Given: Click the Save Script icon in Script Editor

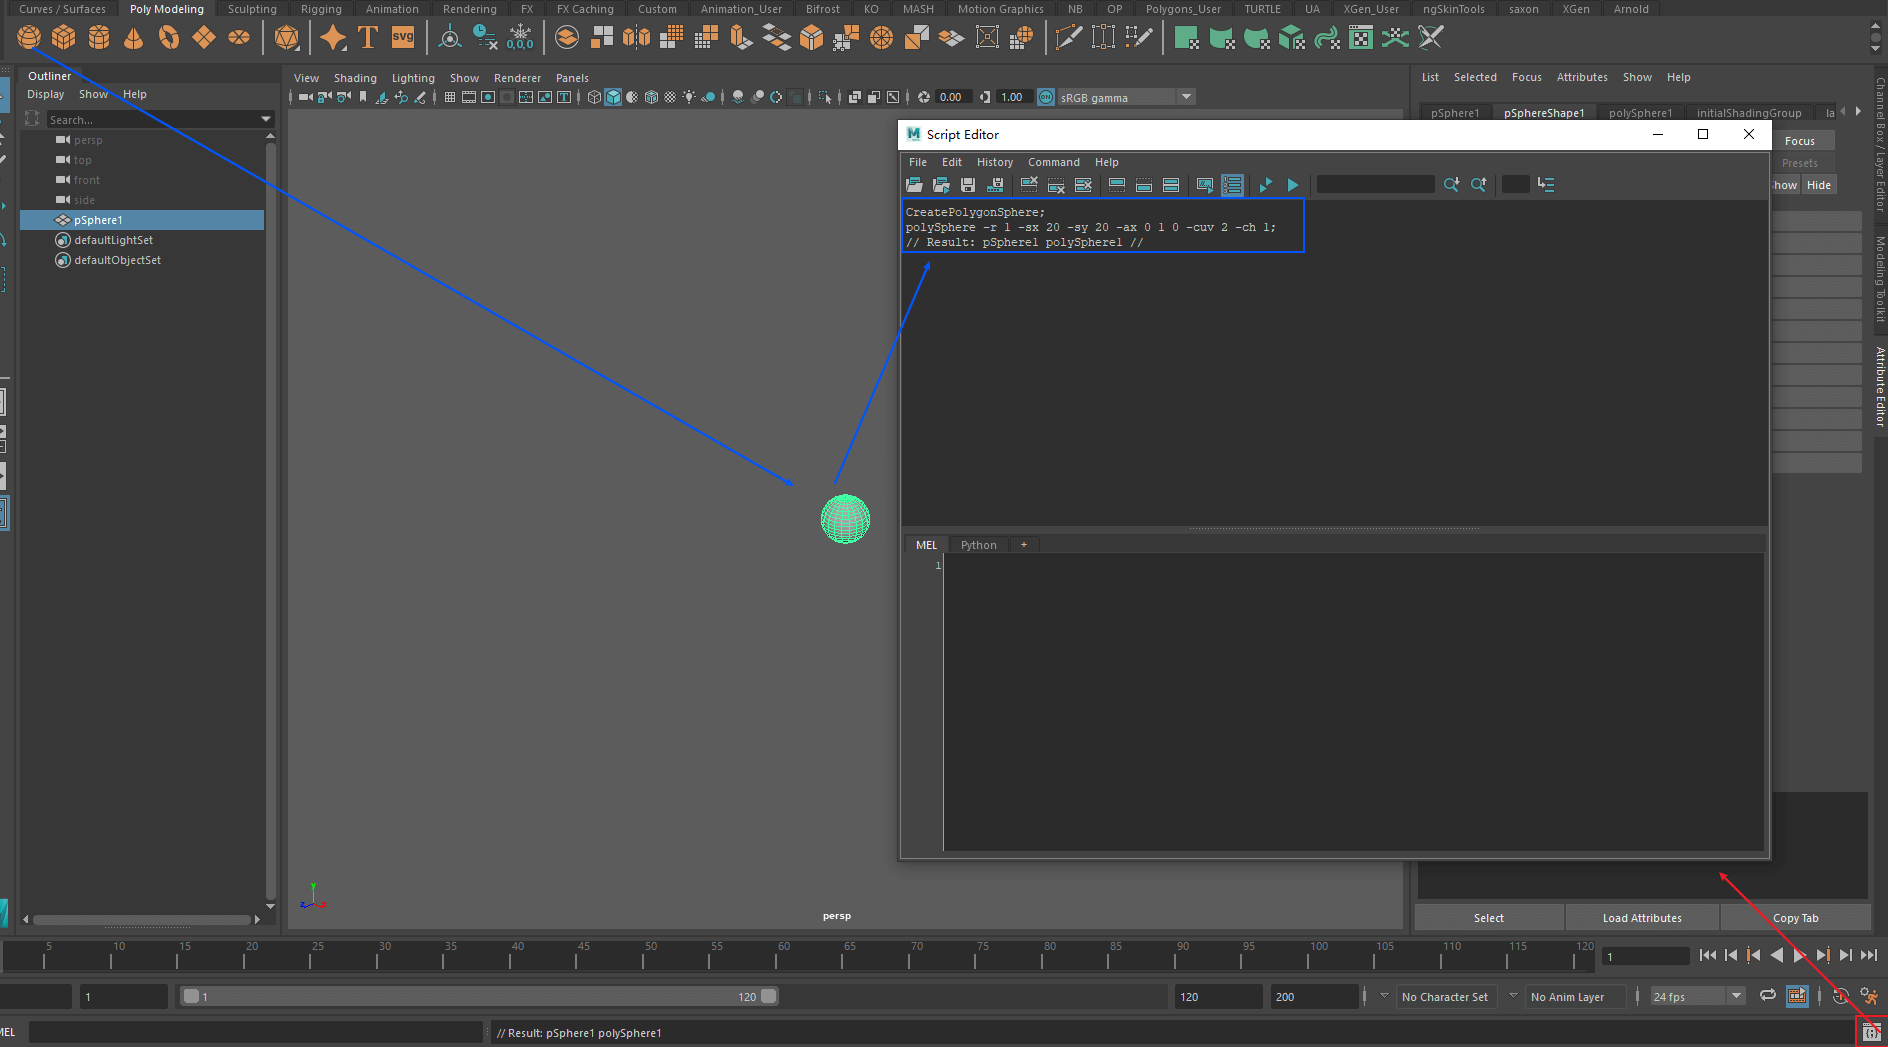Looking at the screenshot, I should point(968,185).
